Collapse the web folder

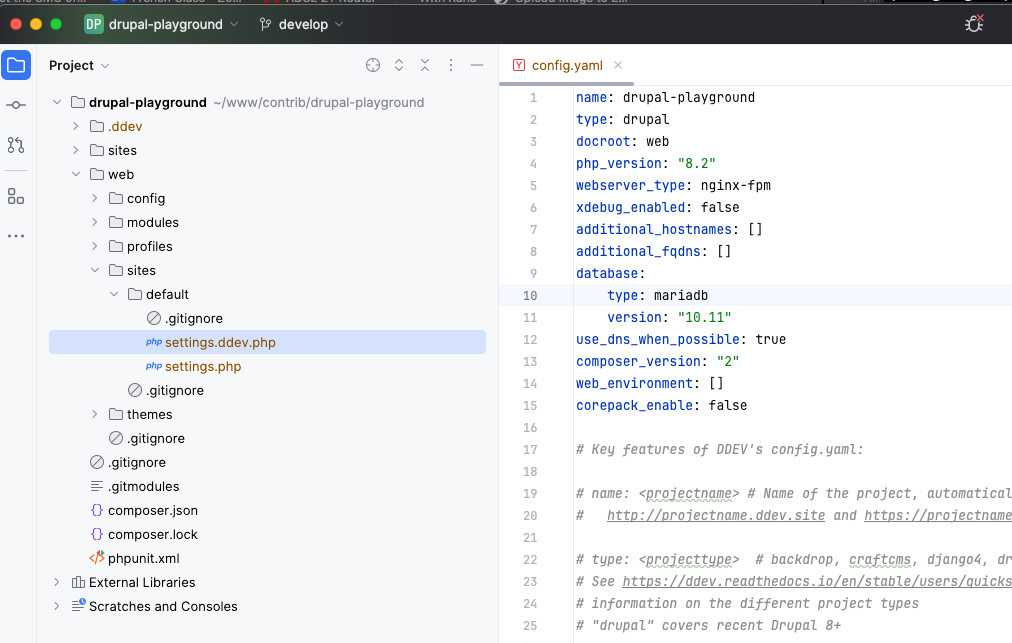point(76,174)
